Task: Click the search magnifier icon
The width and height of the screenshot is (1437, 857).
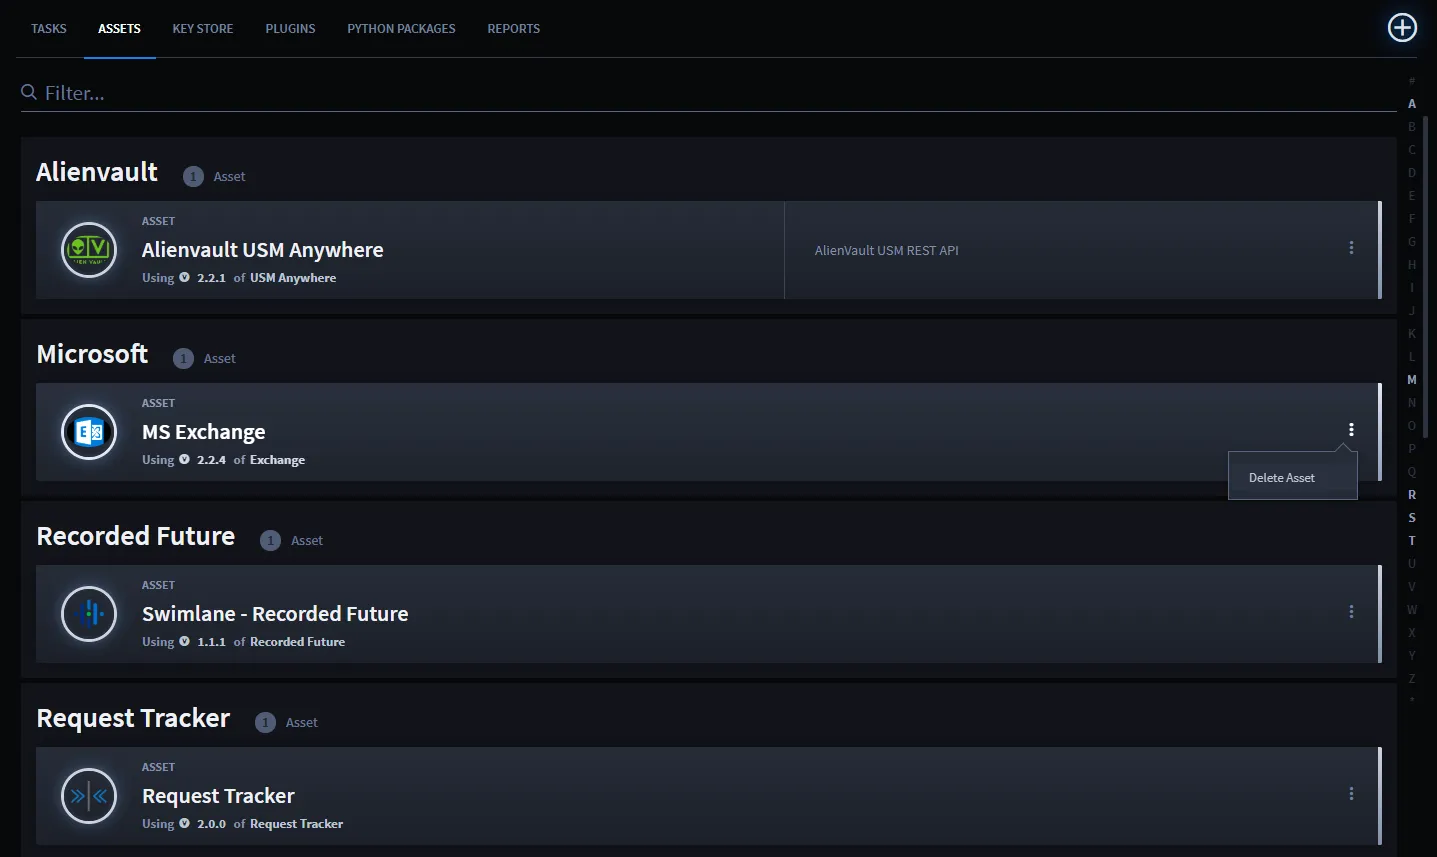Action: [29, 92]
